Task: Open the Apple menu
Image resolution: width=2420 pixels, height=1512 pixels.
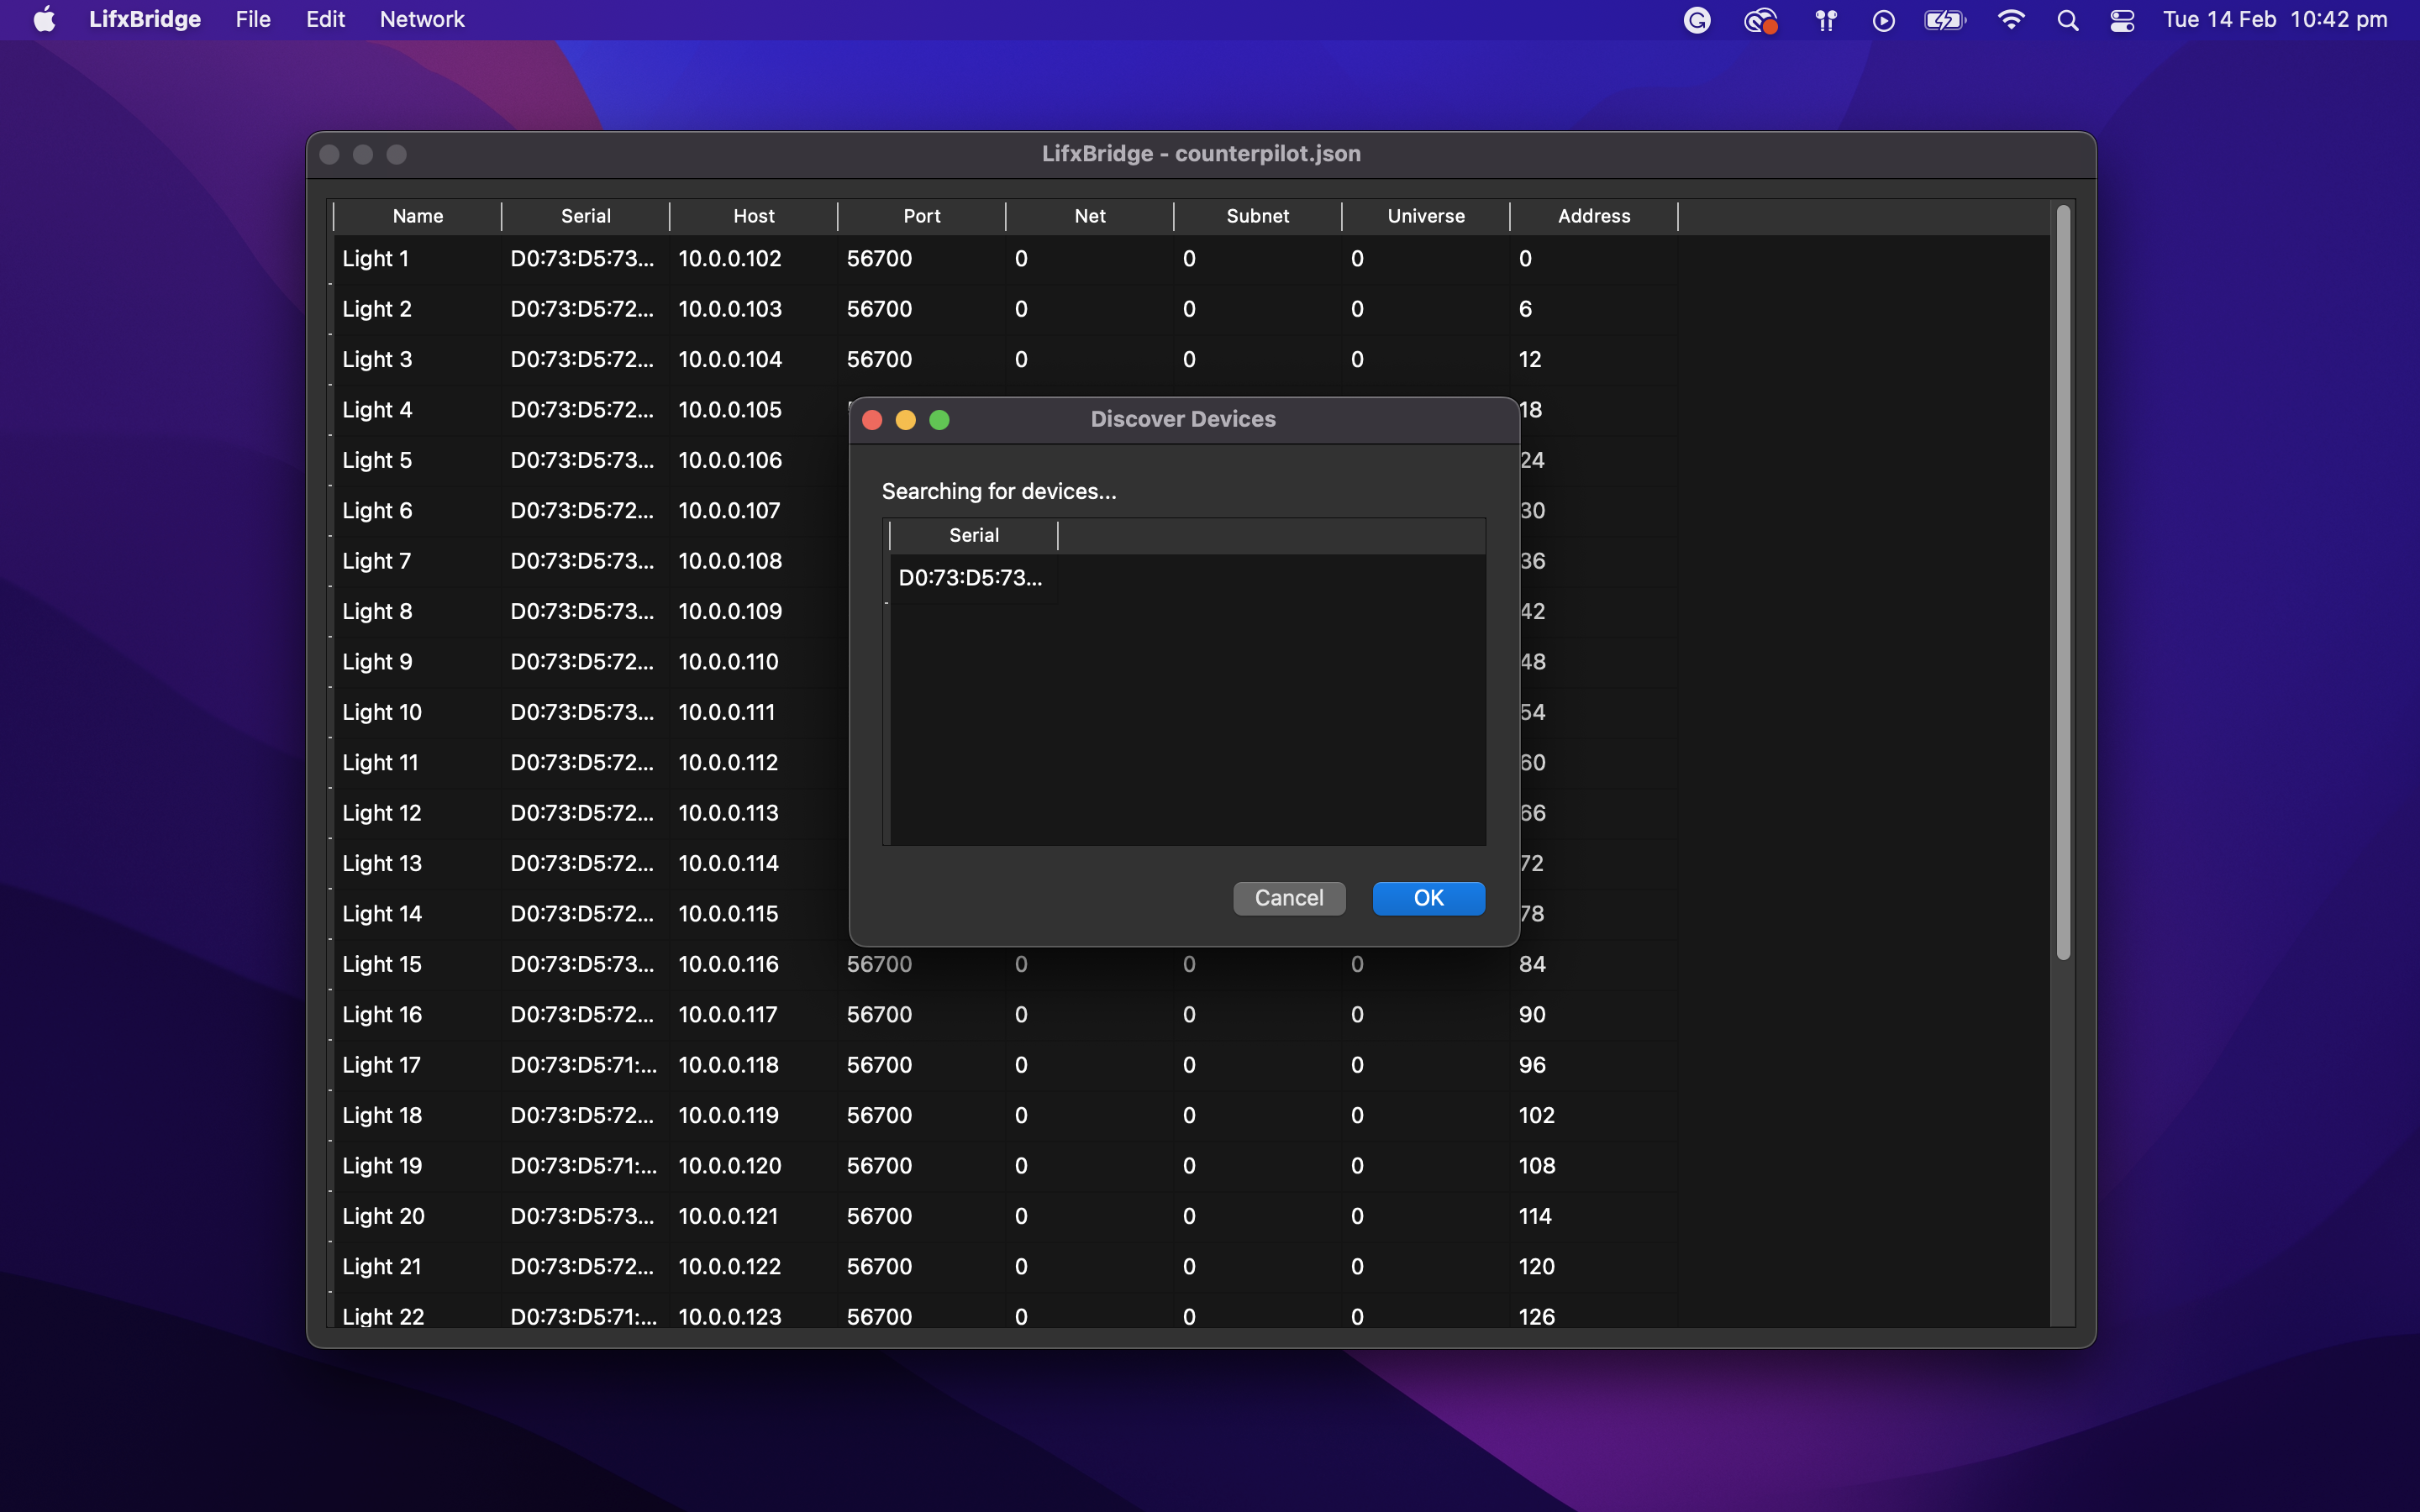Action: point(44,19)
